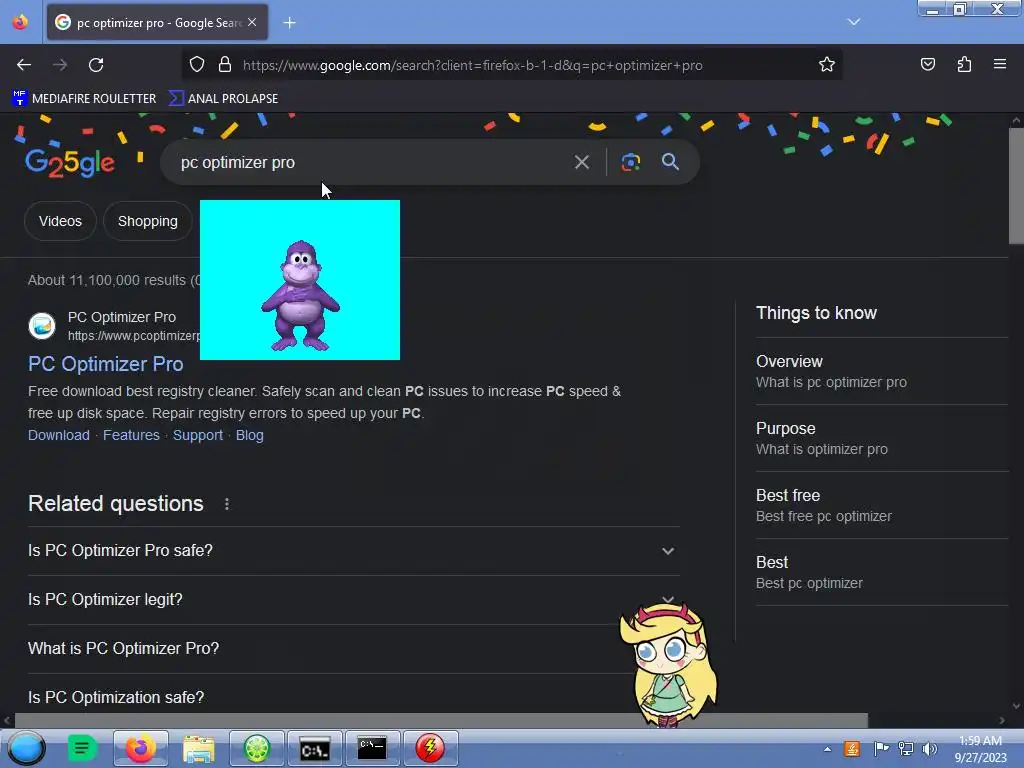The image size is (1024, 768).
Task: Switch to Firefox in taskbar
Action: point(140,748)
